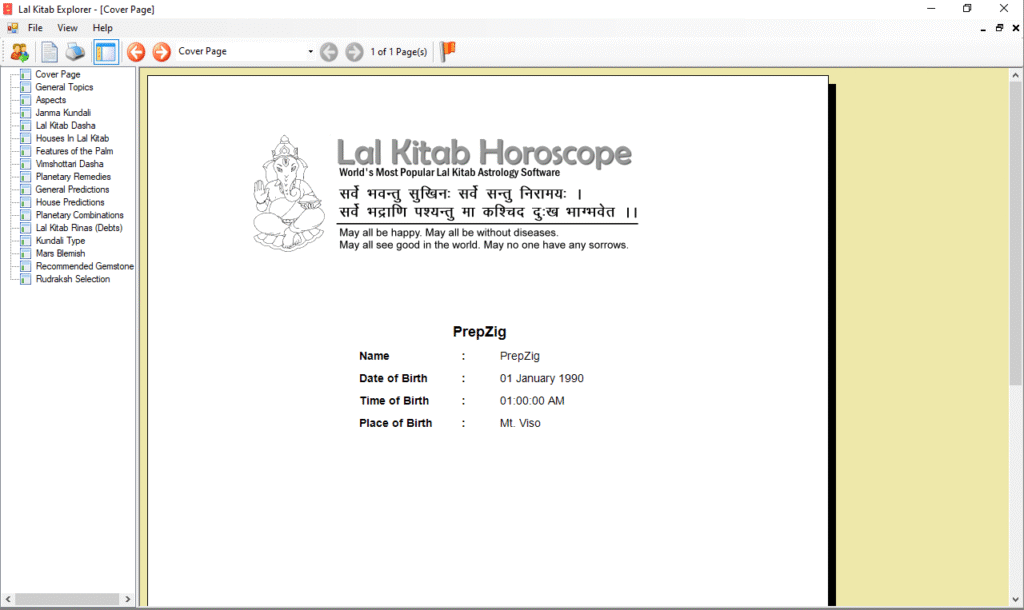This screenshot has width=1024, height=610.
Task: Select Recommended Gemstone tree item
Action: tap(84, 266)
